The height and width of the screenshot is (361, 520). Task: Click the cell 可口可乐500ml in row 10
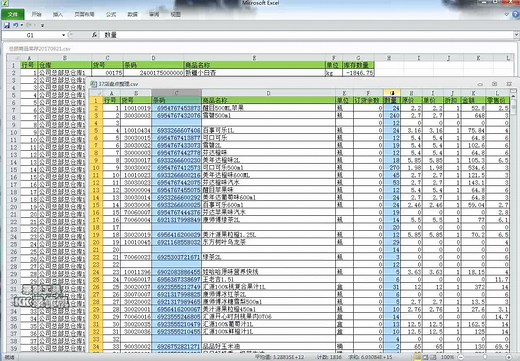pos(268,167)
